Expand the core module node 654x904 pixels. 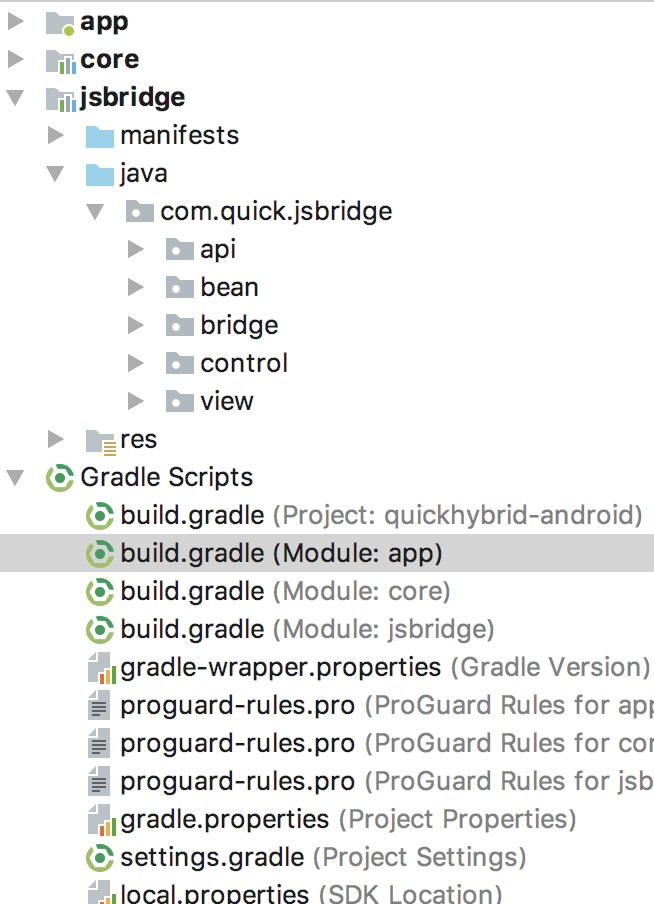pos(16,59)
